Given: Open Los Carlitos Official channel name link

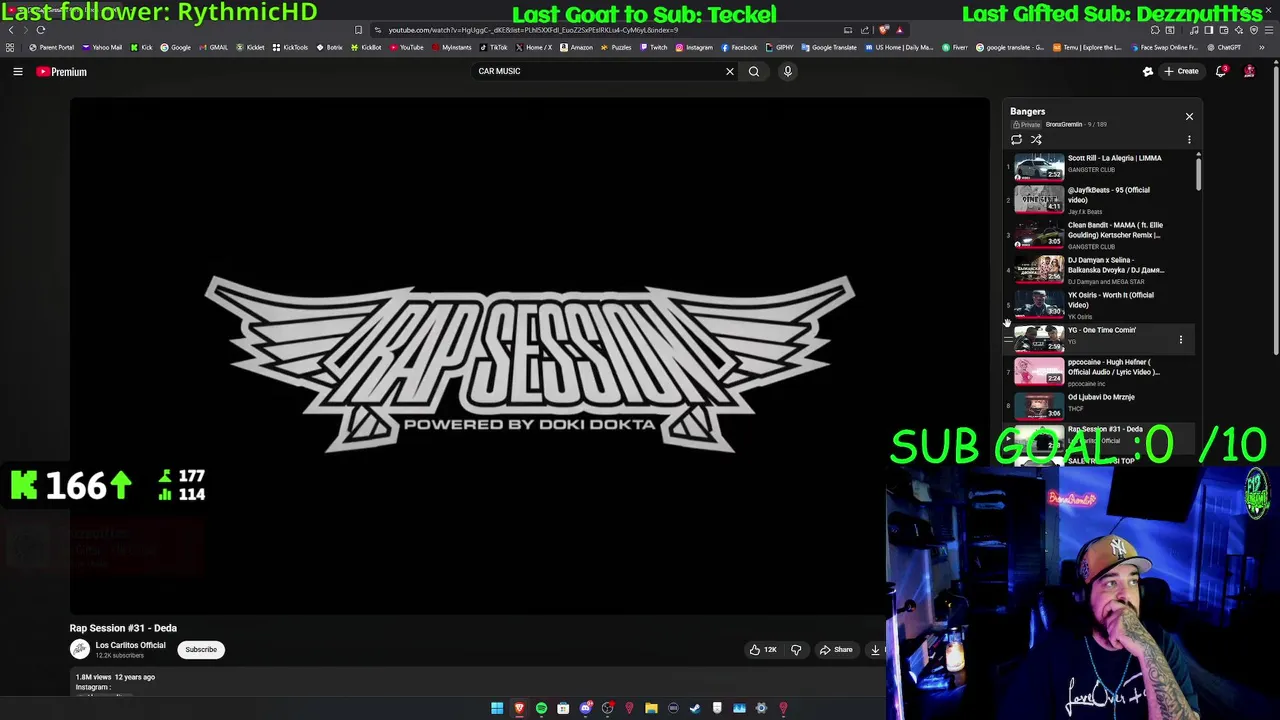Looking at the screenshot, I should pos(130,645).
